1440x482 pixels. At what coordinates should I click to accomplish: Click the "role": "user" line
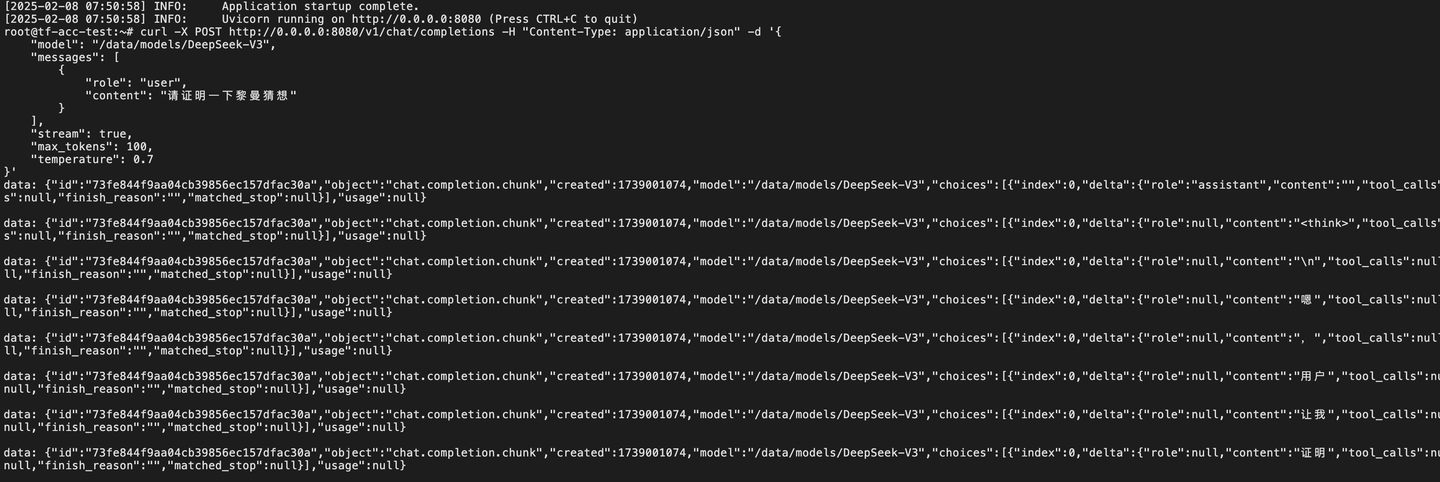[x=136, y=83]
